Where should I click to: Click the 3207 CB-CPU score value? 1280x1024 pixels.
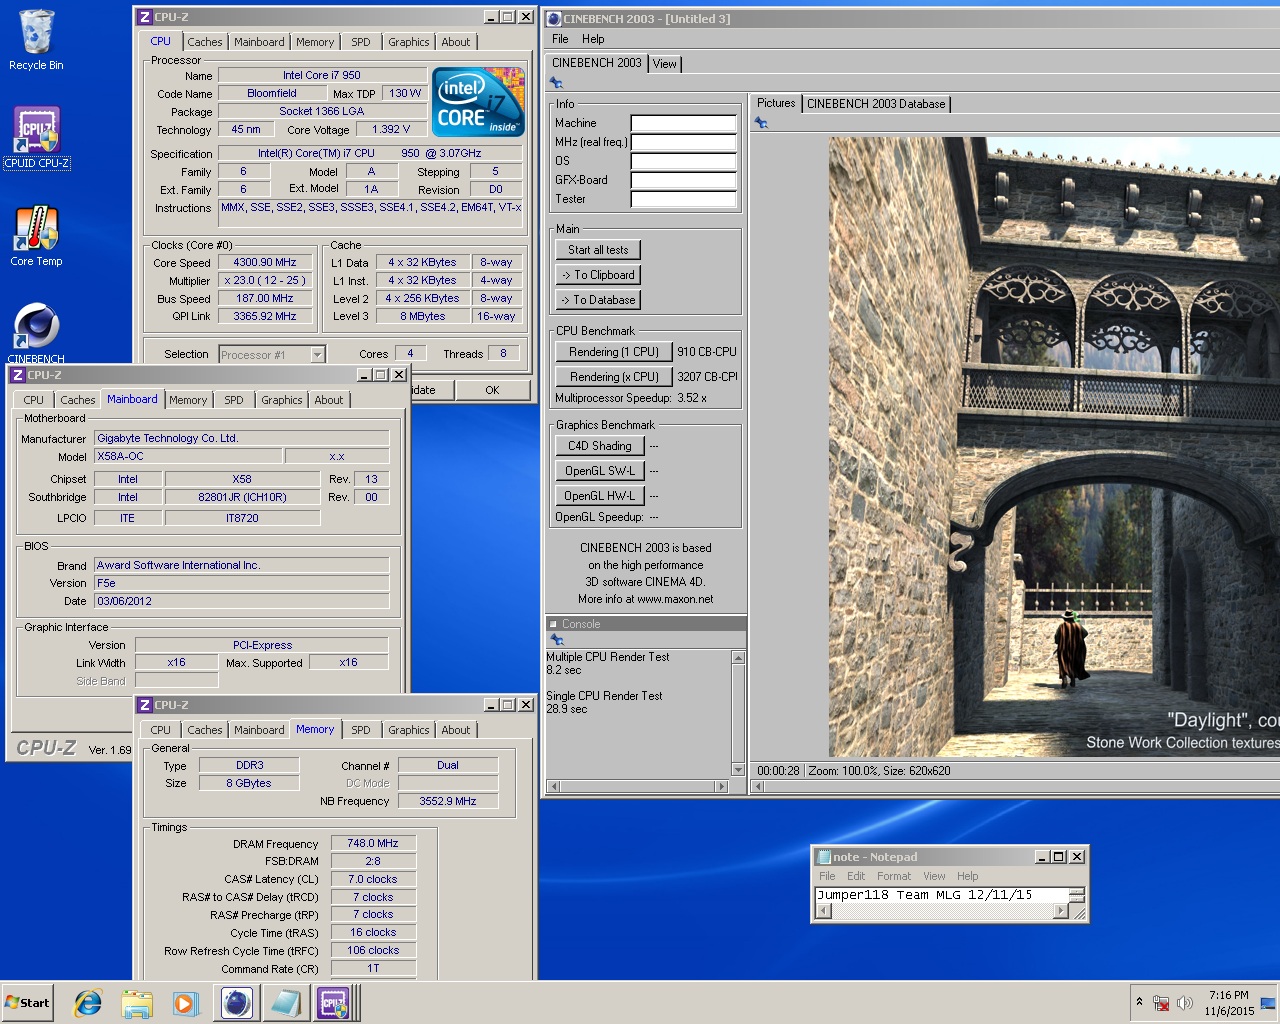tap(707, 377)
